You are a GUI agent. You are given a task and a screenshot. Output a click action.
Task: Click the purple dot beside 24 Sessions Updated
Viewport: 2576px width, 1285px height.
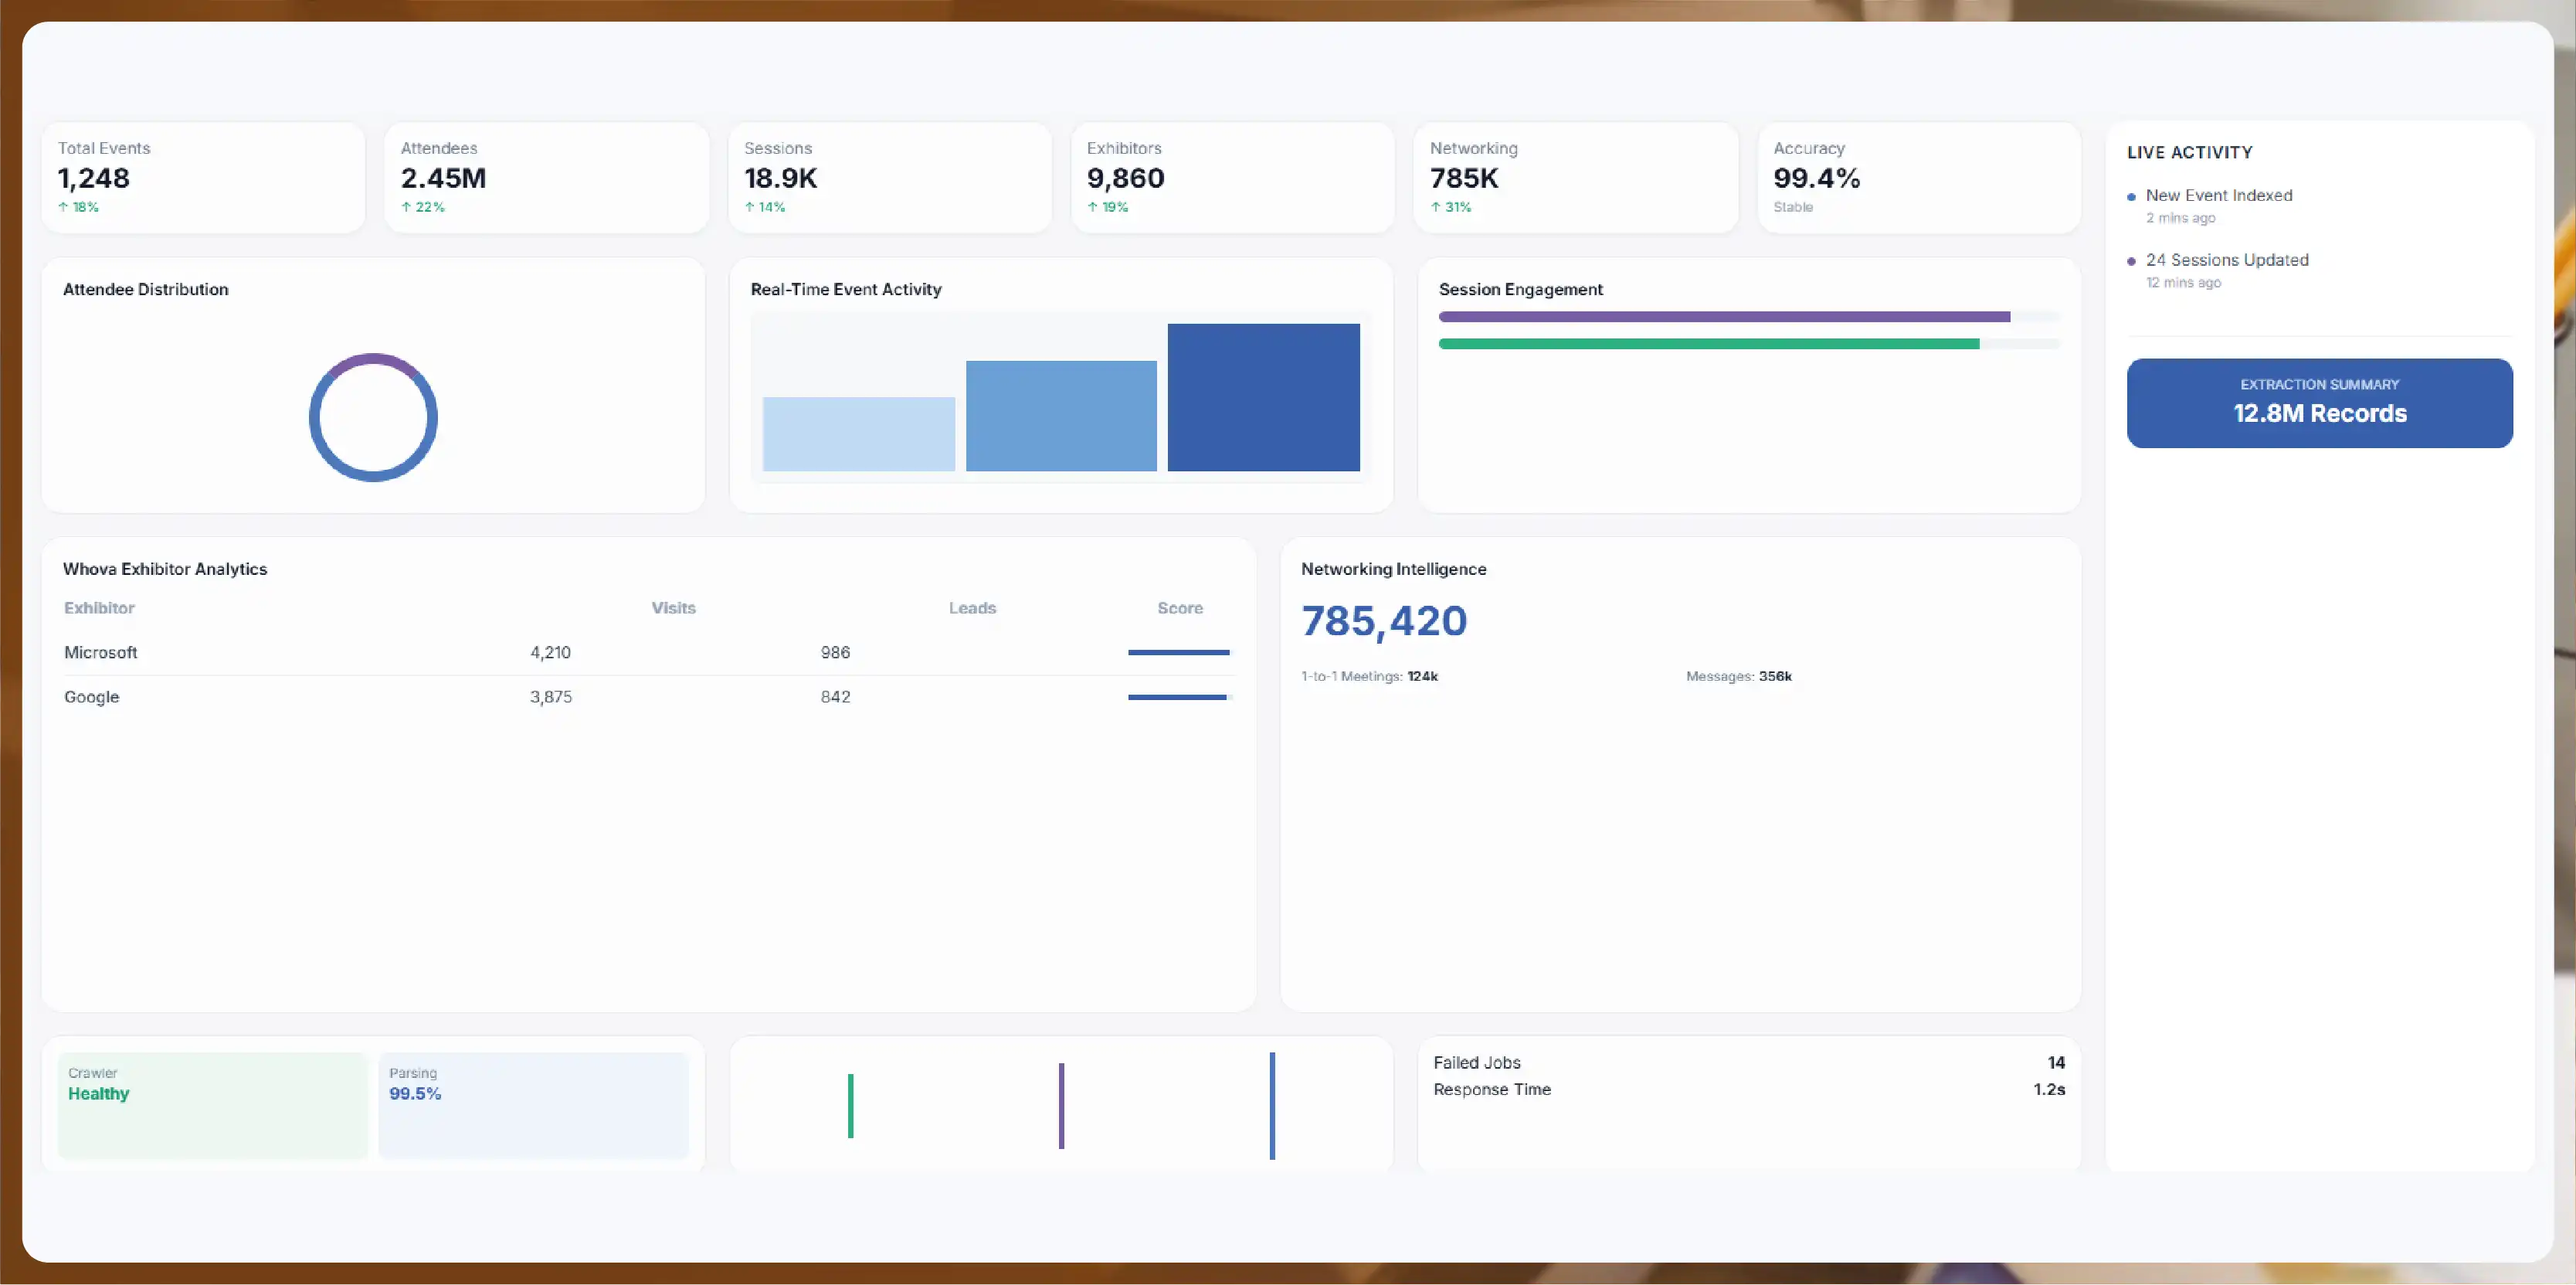2131,261
